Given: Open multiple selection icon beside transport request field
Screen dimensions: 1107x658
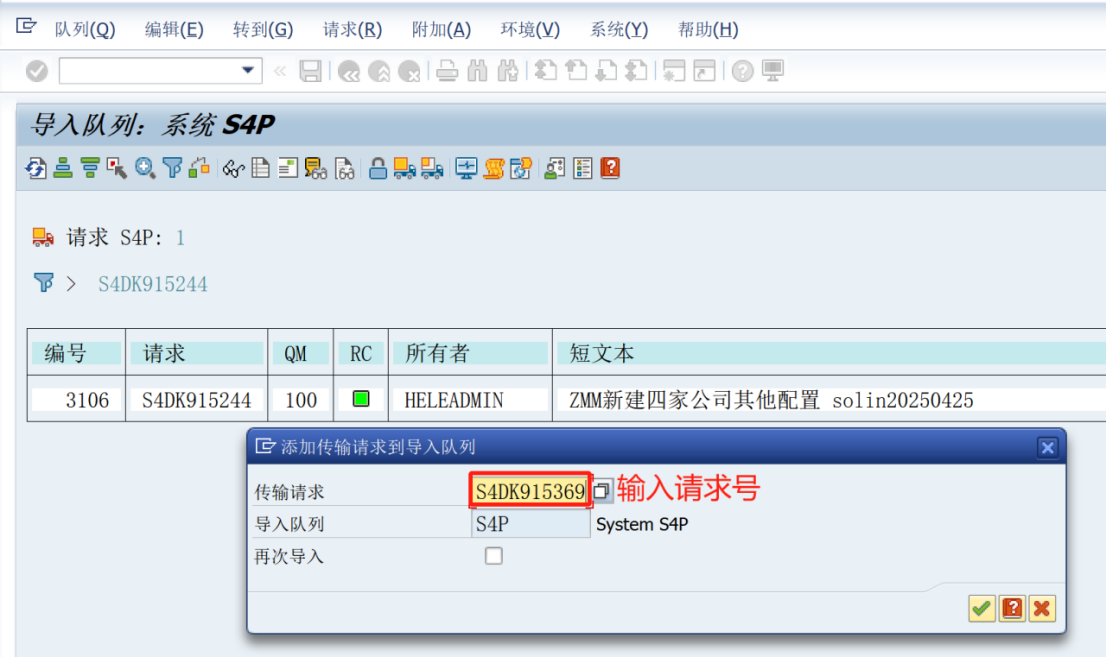Looking at the screenshot, I should point(602,490).
